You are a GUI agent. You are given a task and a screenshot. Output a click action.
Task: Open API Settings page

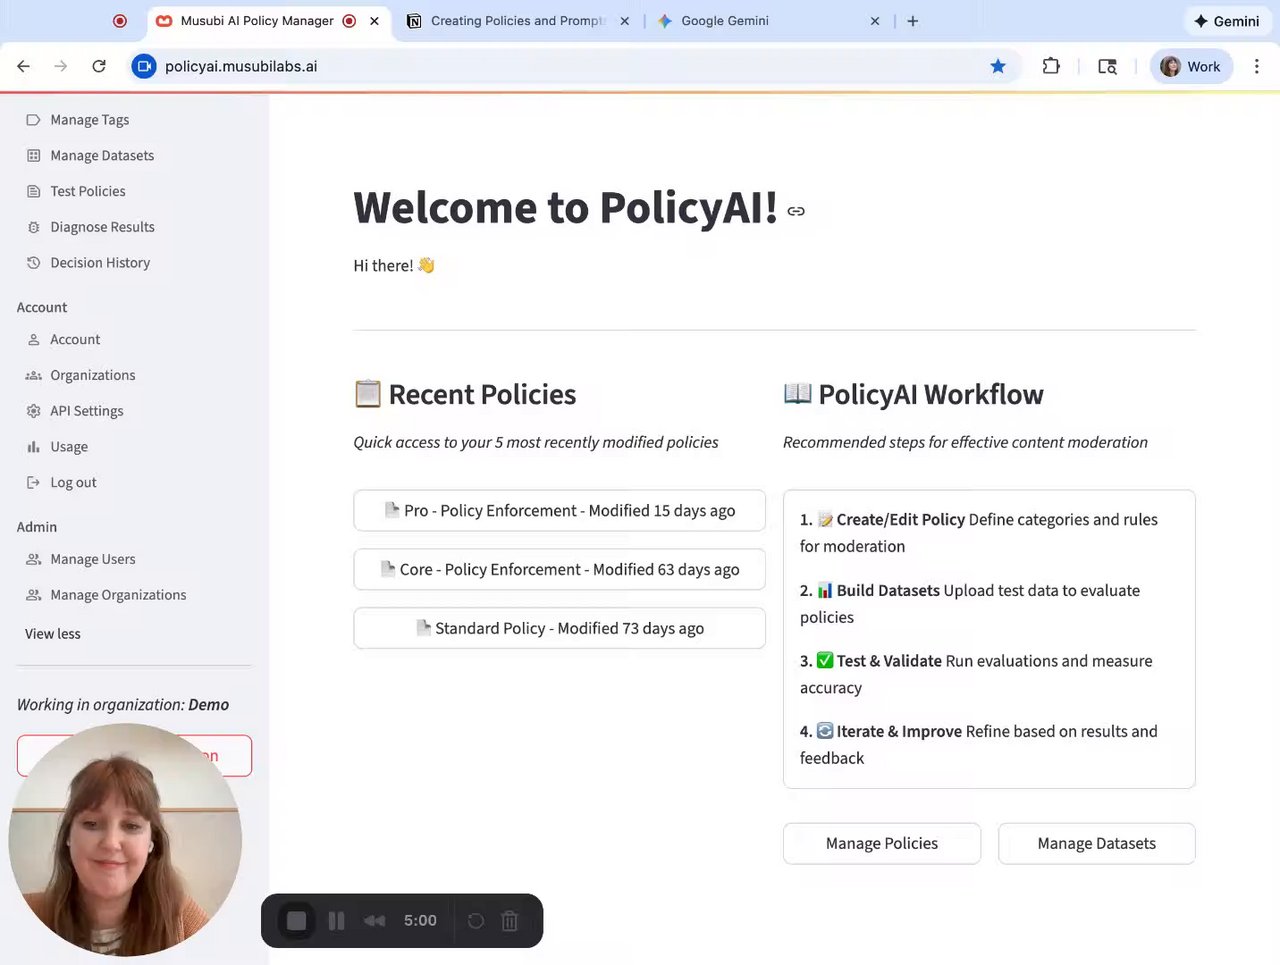pyautogui.click(x=86, y=411)
